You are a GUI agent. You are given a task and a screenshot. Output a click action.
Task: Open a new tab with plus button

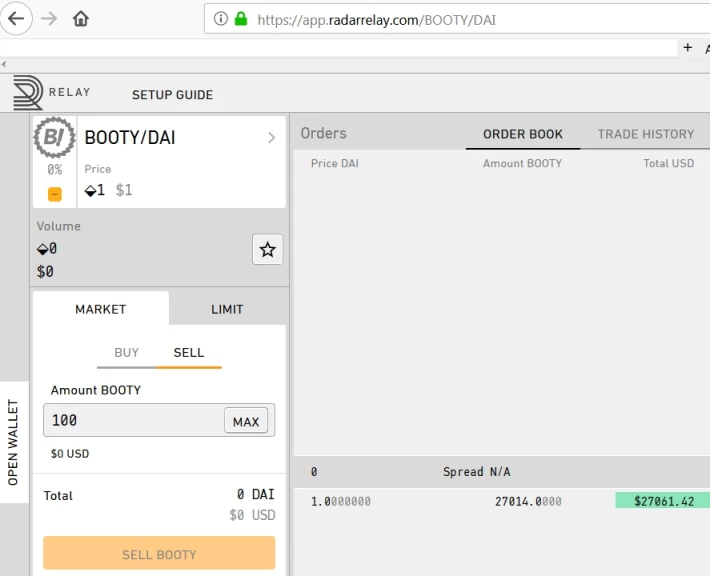[x=688, y=48]
